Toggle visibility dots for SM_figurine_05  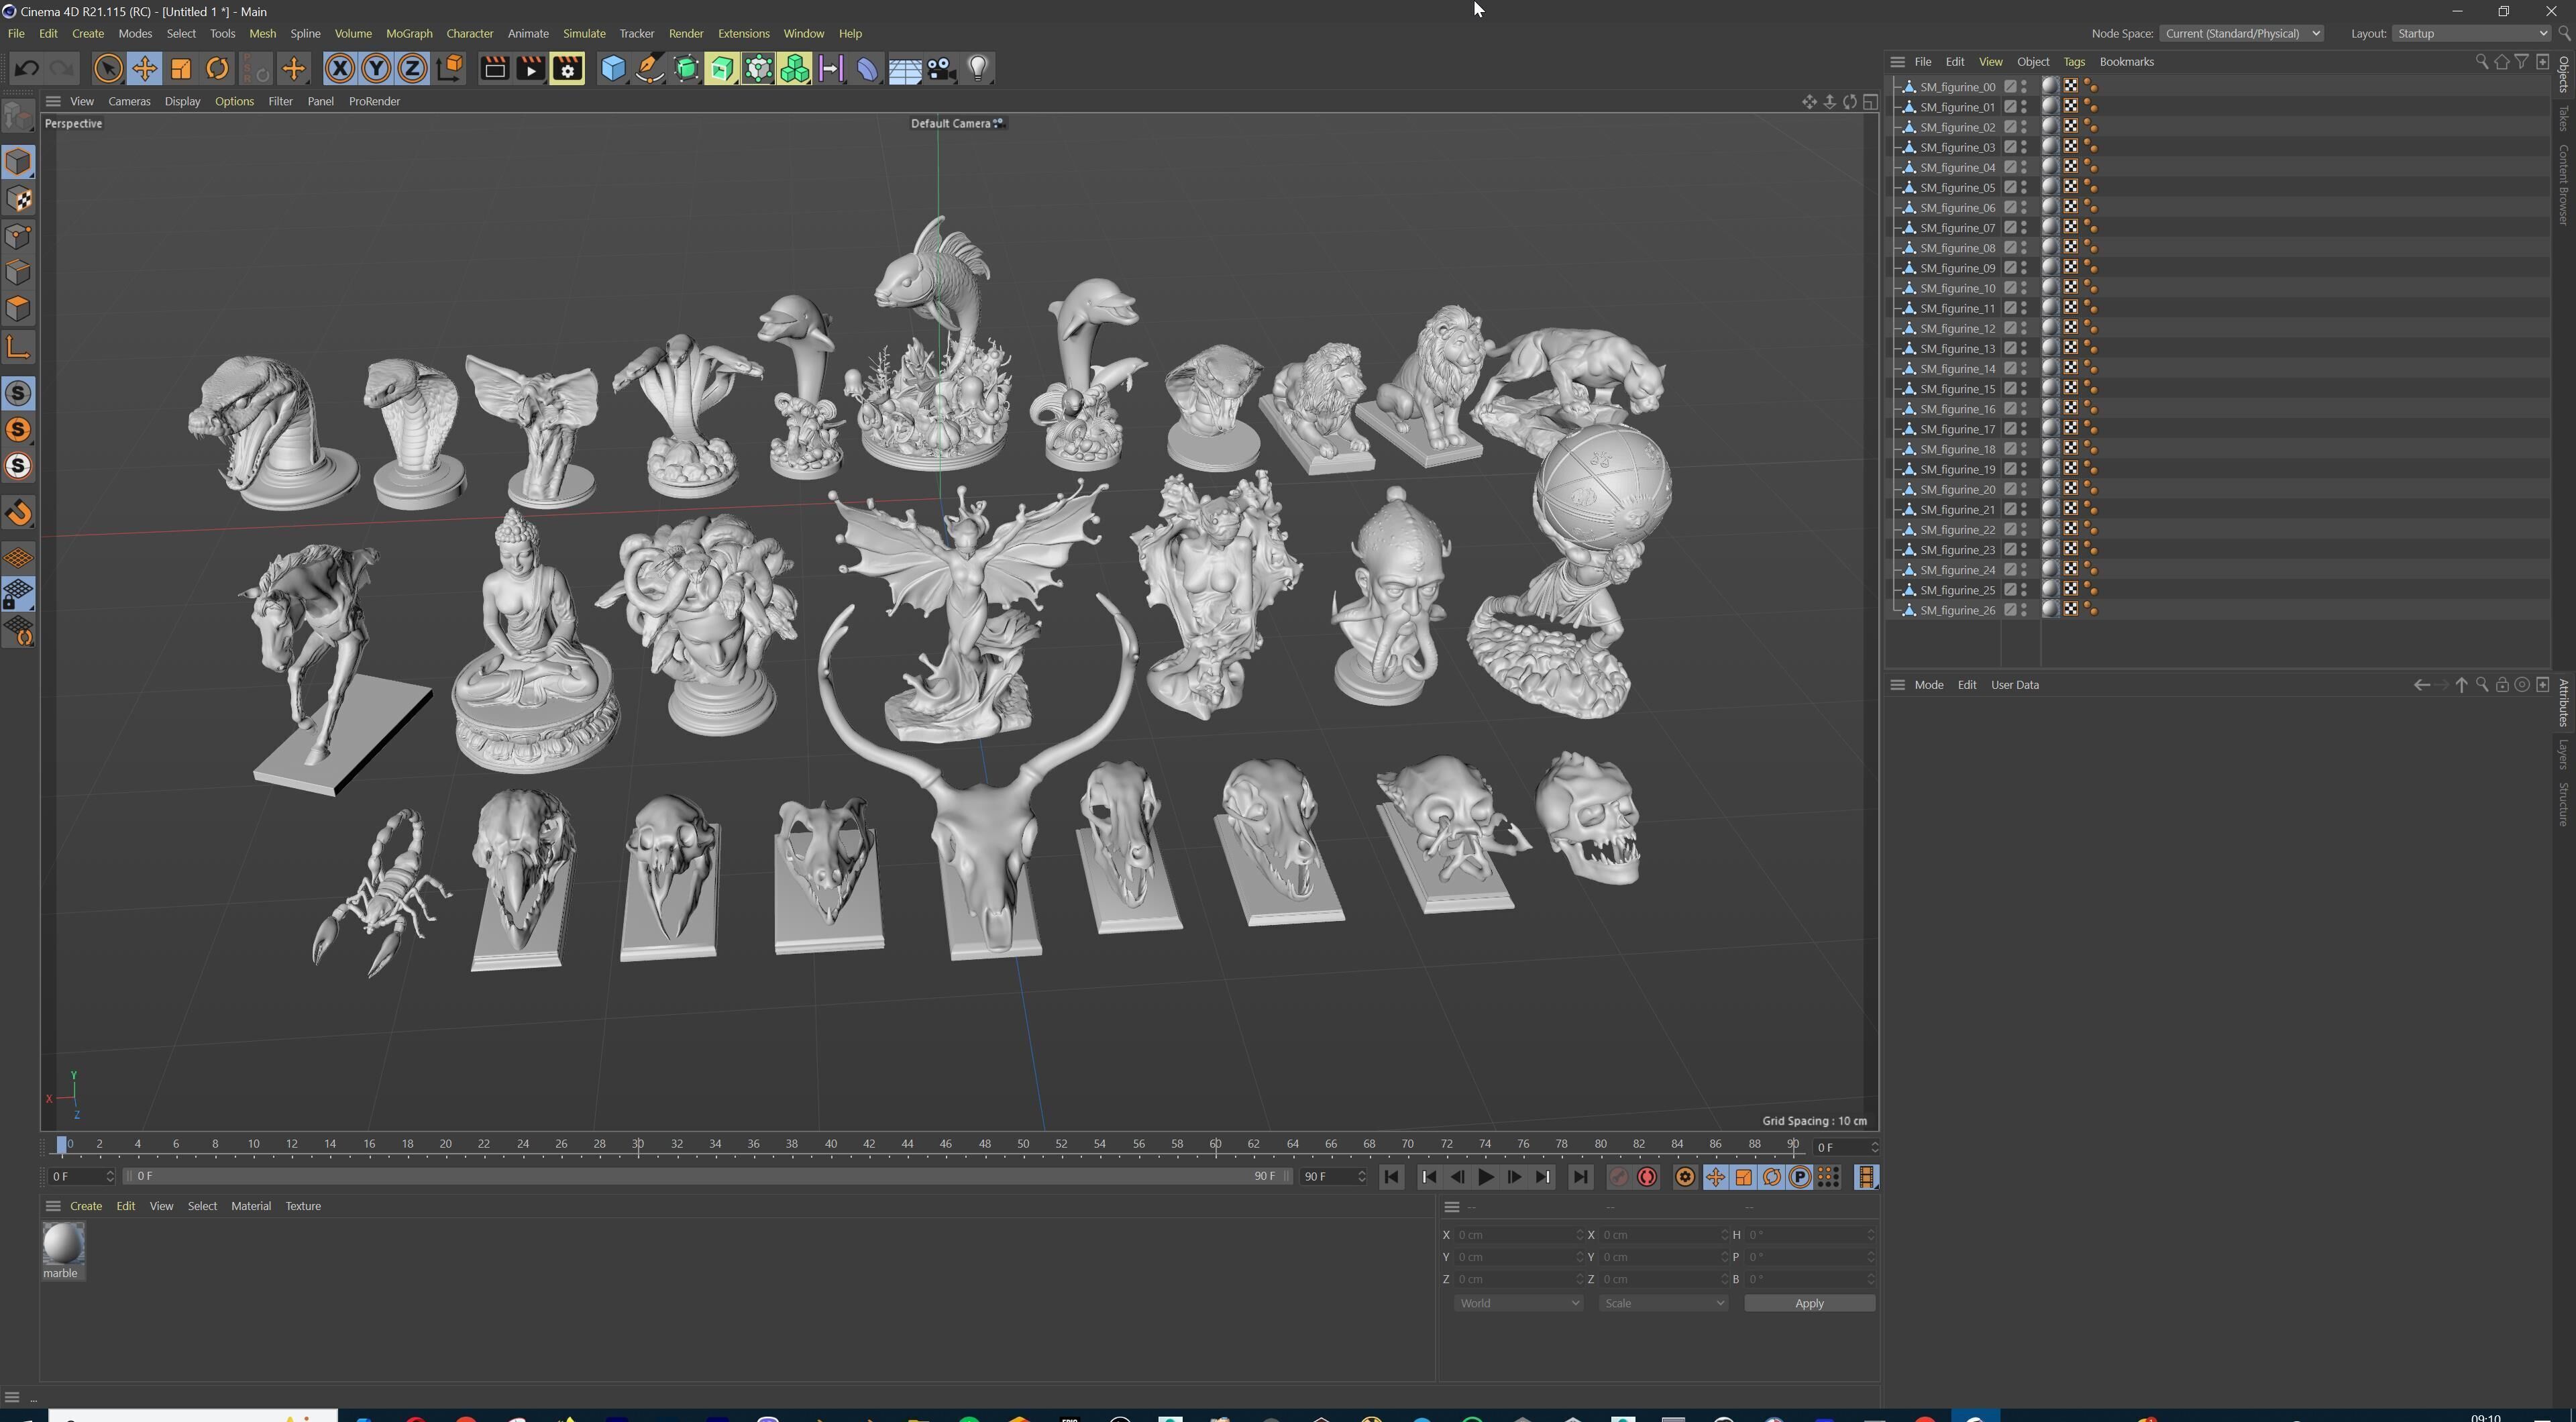[2024, 187]
